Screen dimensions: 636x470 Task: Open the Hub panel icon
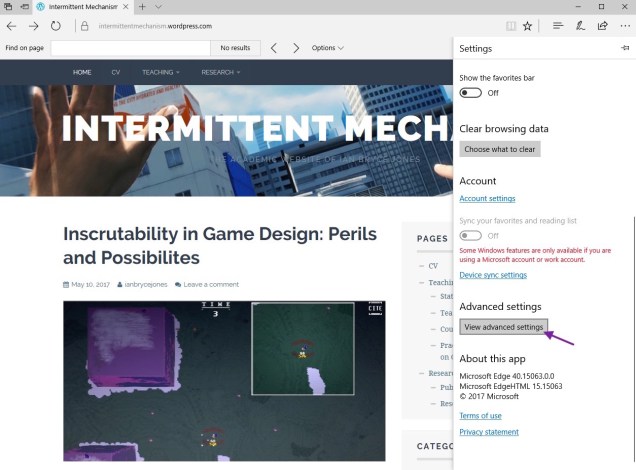coord(558,25)
